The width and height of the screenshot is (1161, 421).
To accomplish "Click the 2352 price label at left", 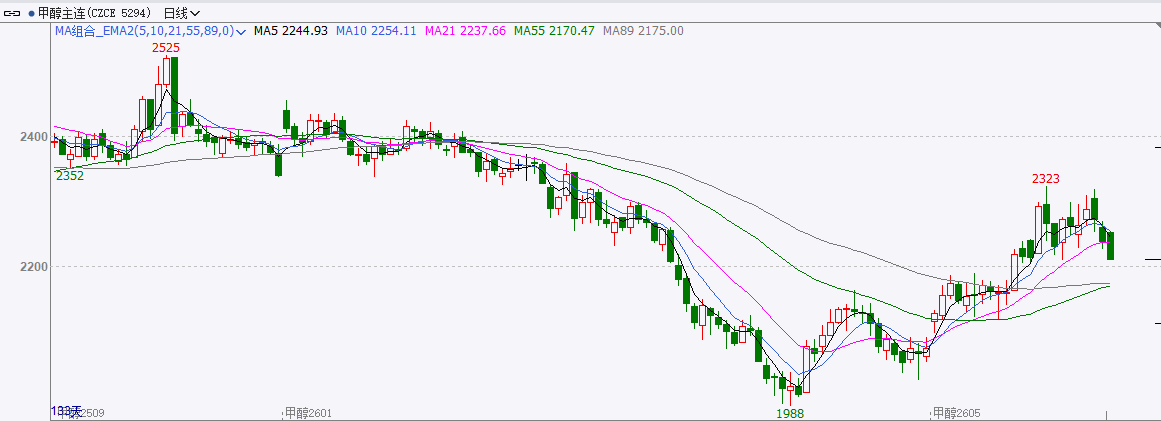I will (69, 175).
